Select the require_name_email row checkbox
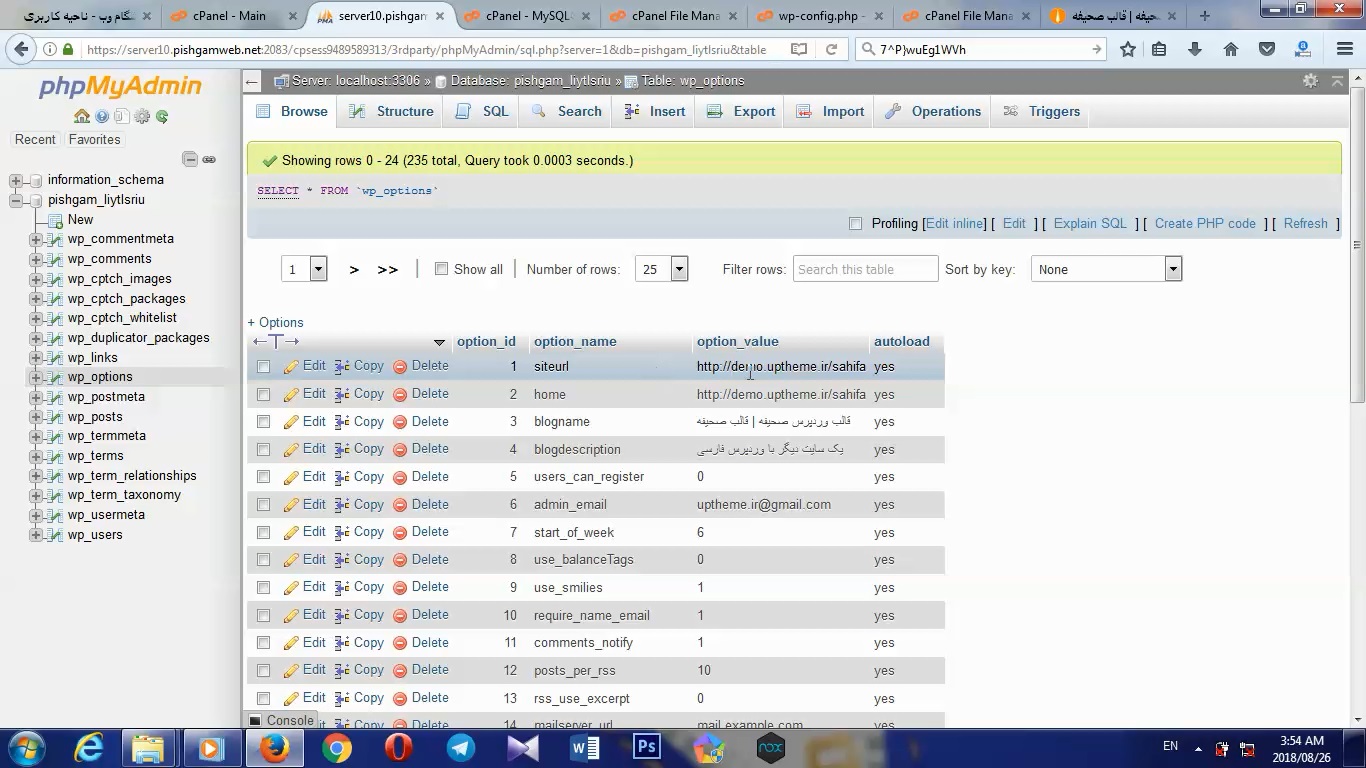This screenshot has width=1366, height=768. [x=264, y=616]
